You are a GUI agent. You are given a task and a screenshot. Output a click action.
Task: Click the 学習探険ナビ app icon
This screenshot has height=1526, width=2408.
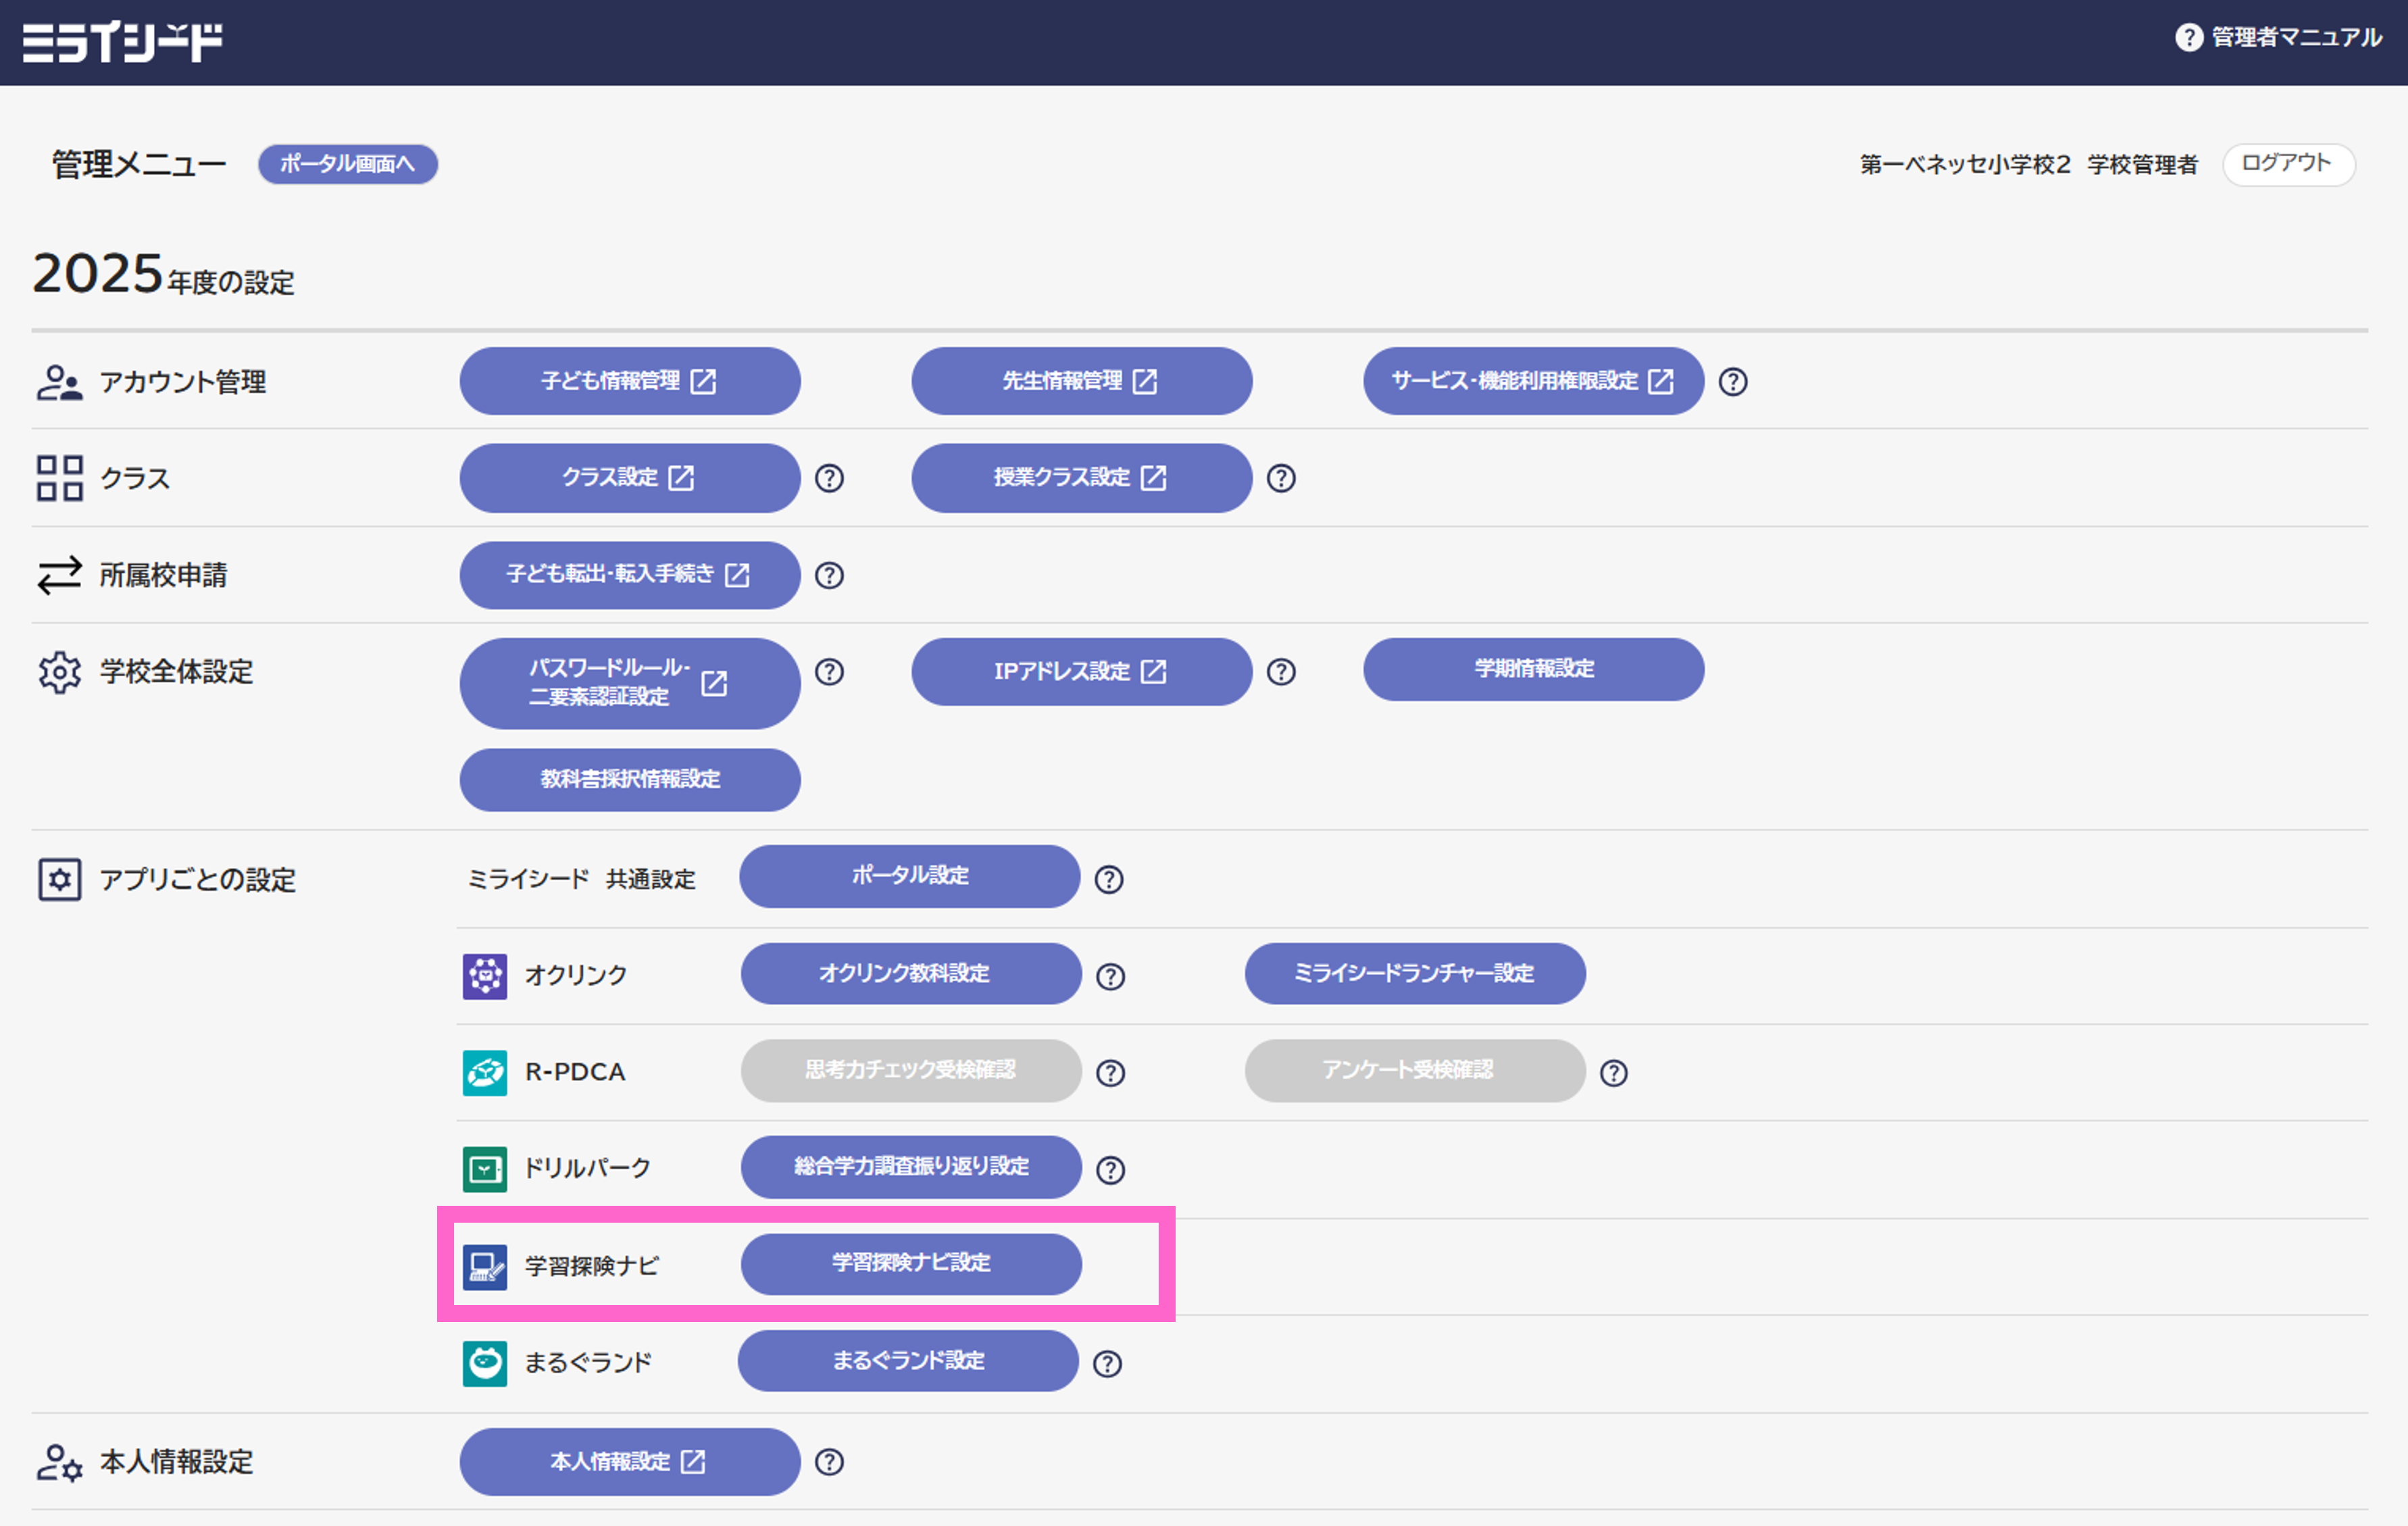point(485,1266)
